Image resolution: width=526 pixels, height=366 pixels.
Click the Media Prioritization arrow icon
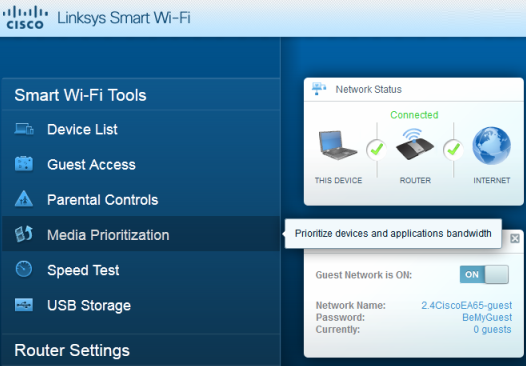pos(24,234)
